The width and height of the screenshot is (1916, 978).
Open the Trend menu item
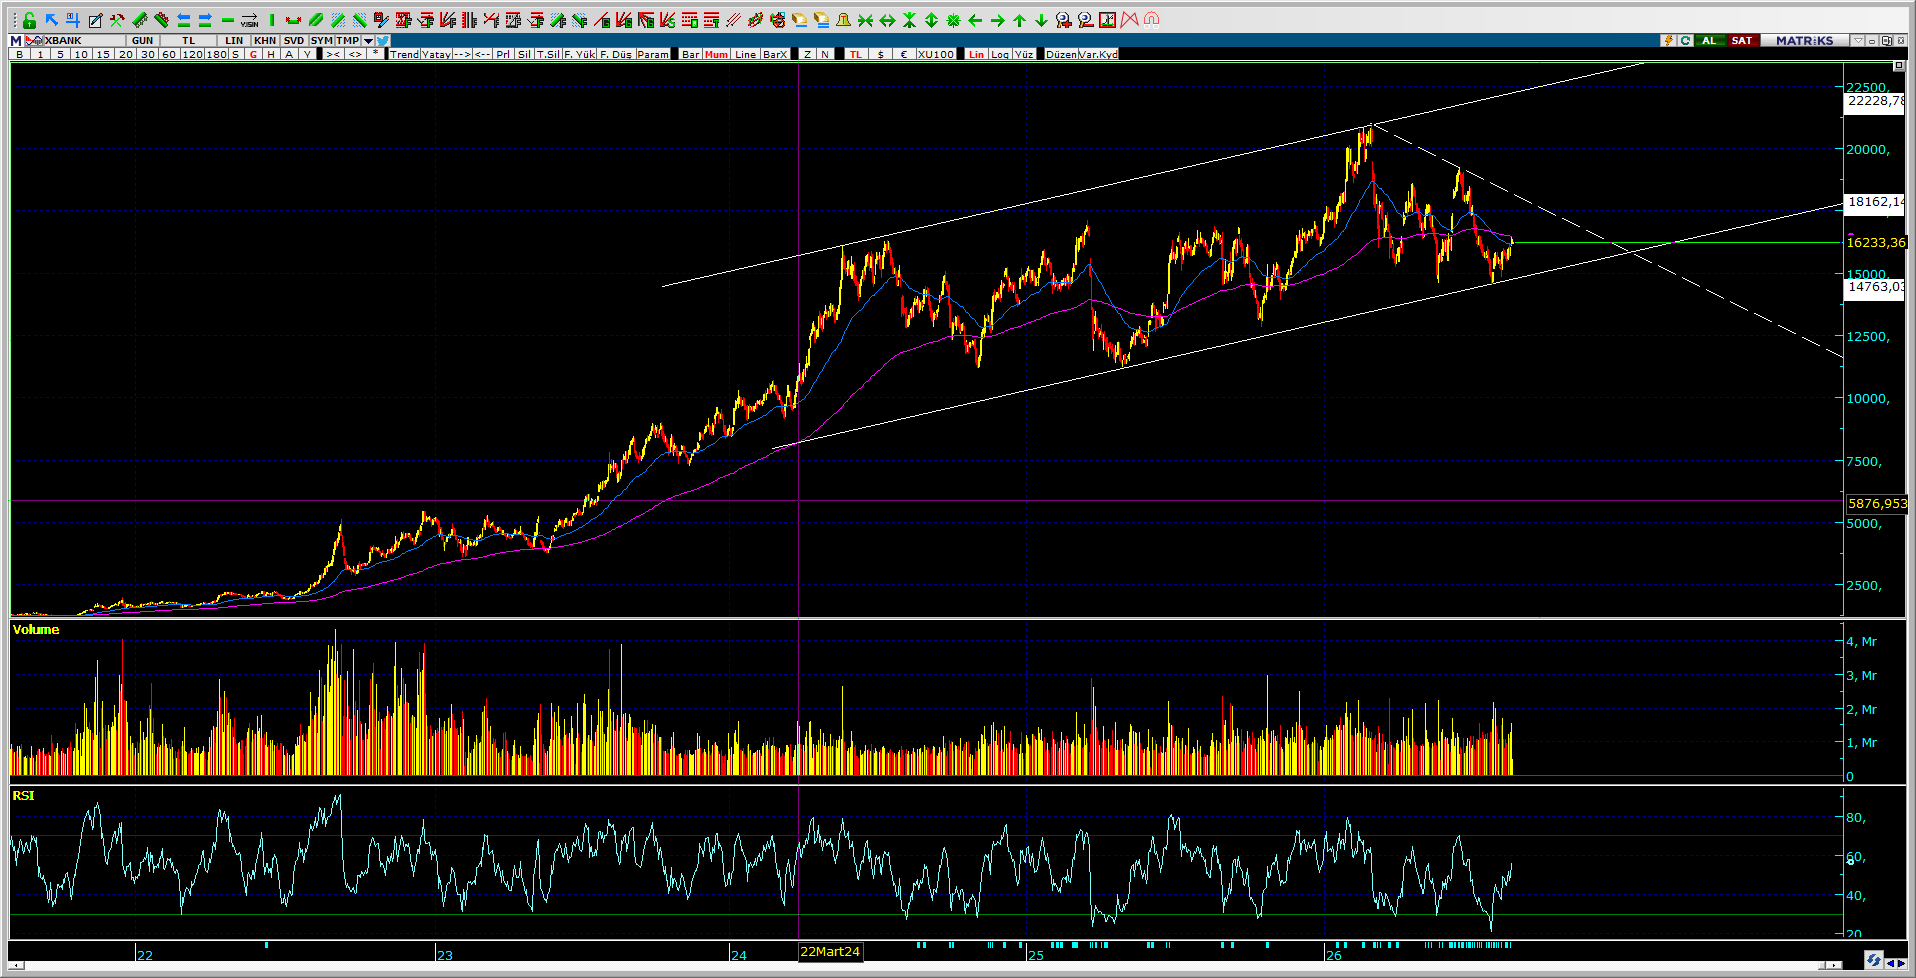click(404, 54)
